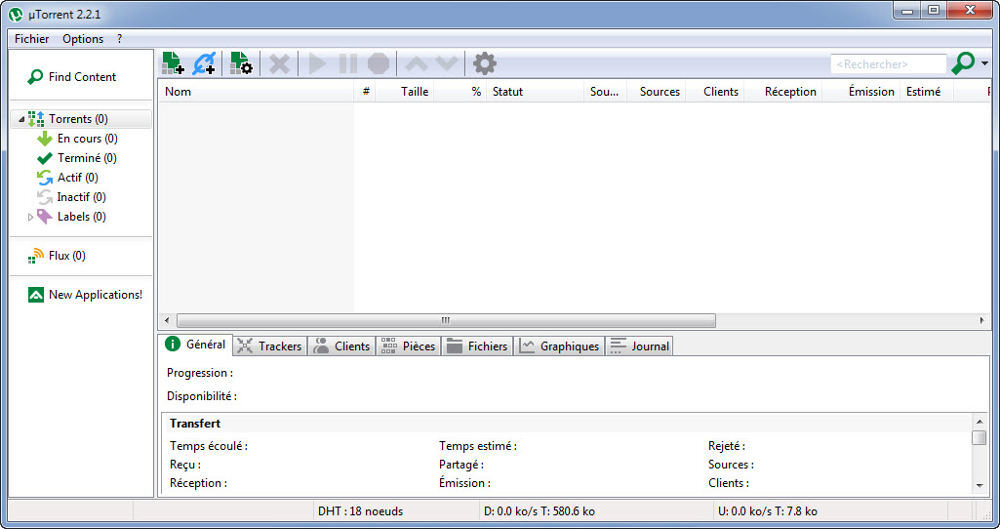This screenshot has width=1000, height=529.
Task: Select Flux (0) feeds item
Action: (x=57, y=256)
